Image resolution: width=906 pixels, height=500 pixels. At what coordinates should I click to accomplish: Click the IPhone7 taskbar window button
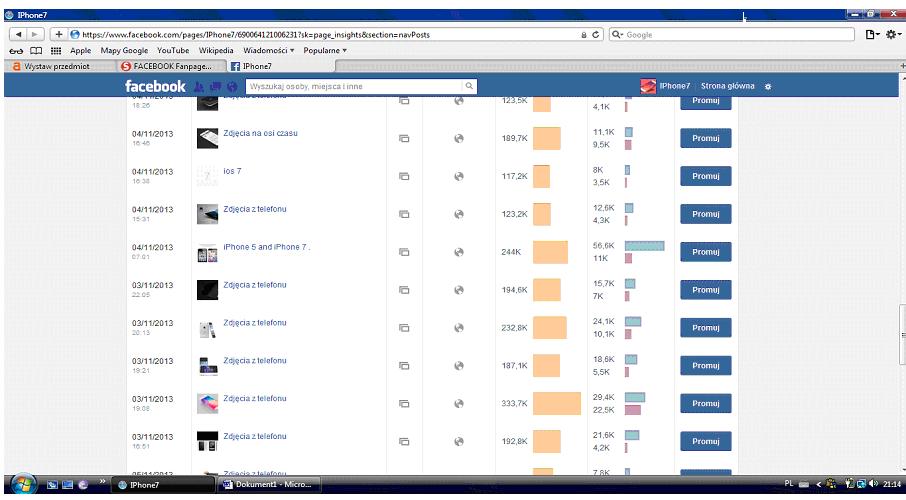click(x=162, y=485)
